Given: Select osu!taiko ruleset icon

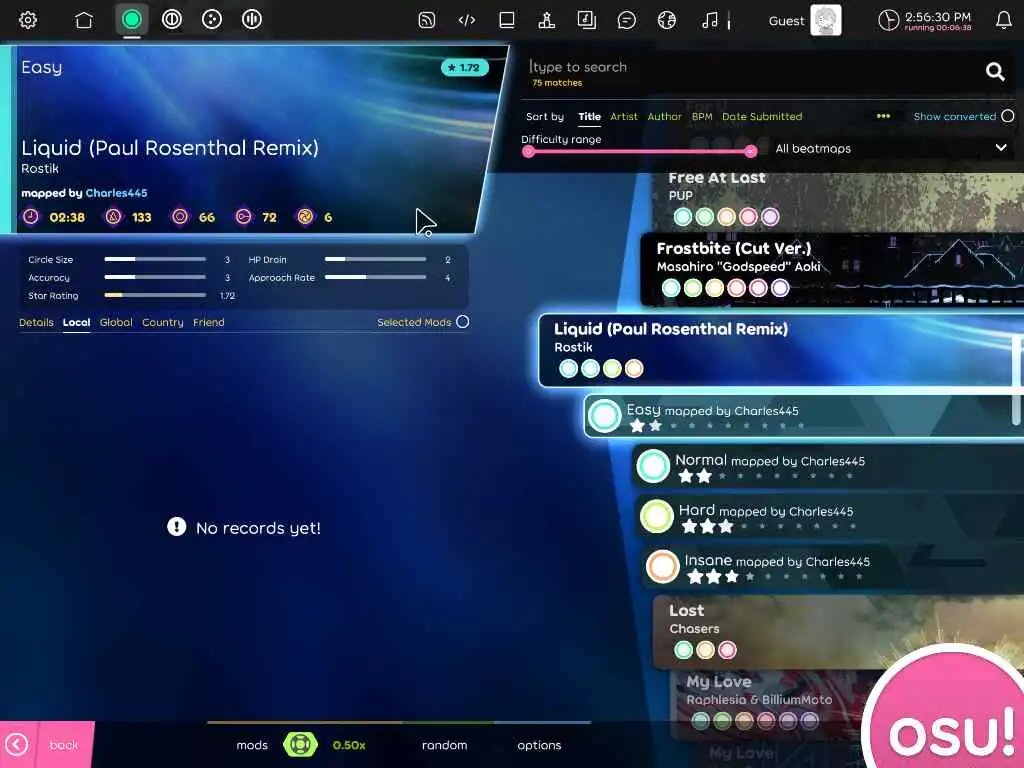Looking at the screenshot, I should [x=172, y=20].
